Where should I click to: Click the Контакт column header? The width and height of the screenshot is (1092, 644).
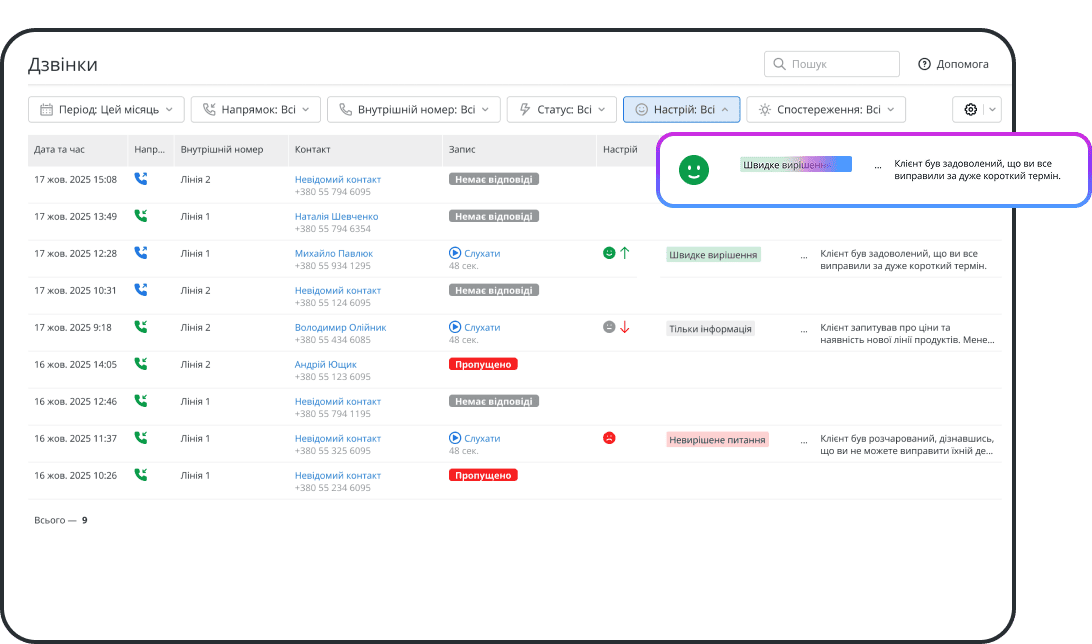312,150
